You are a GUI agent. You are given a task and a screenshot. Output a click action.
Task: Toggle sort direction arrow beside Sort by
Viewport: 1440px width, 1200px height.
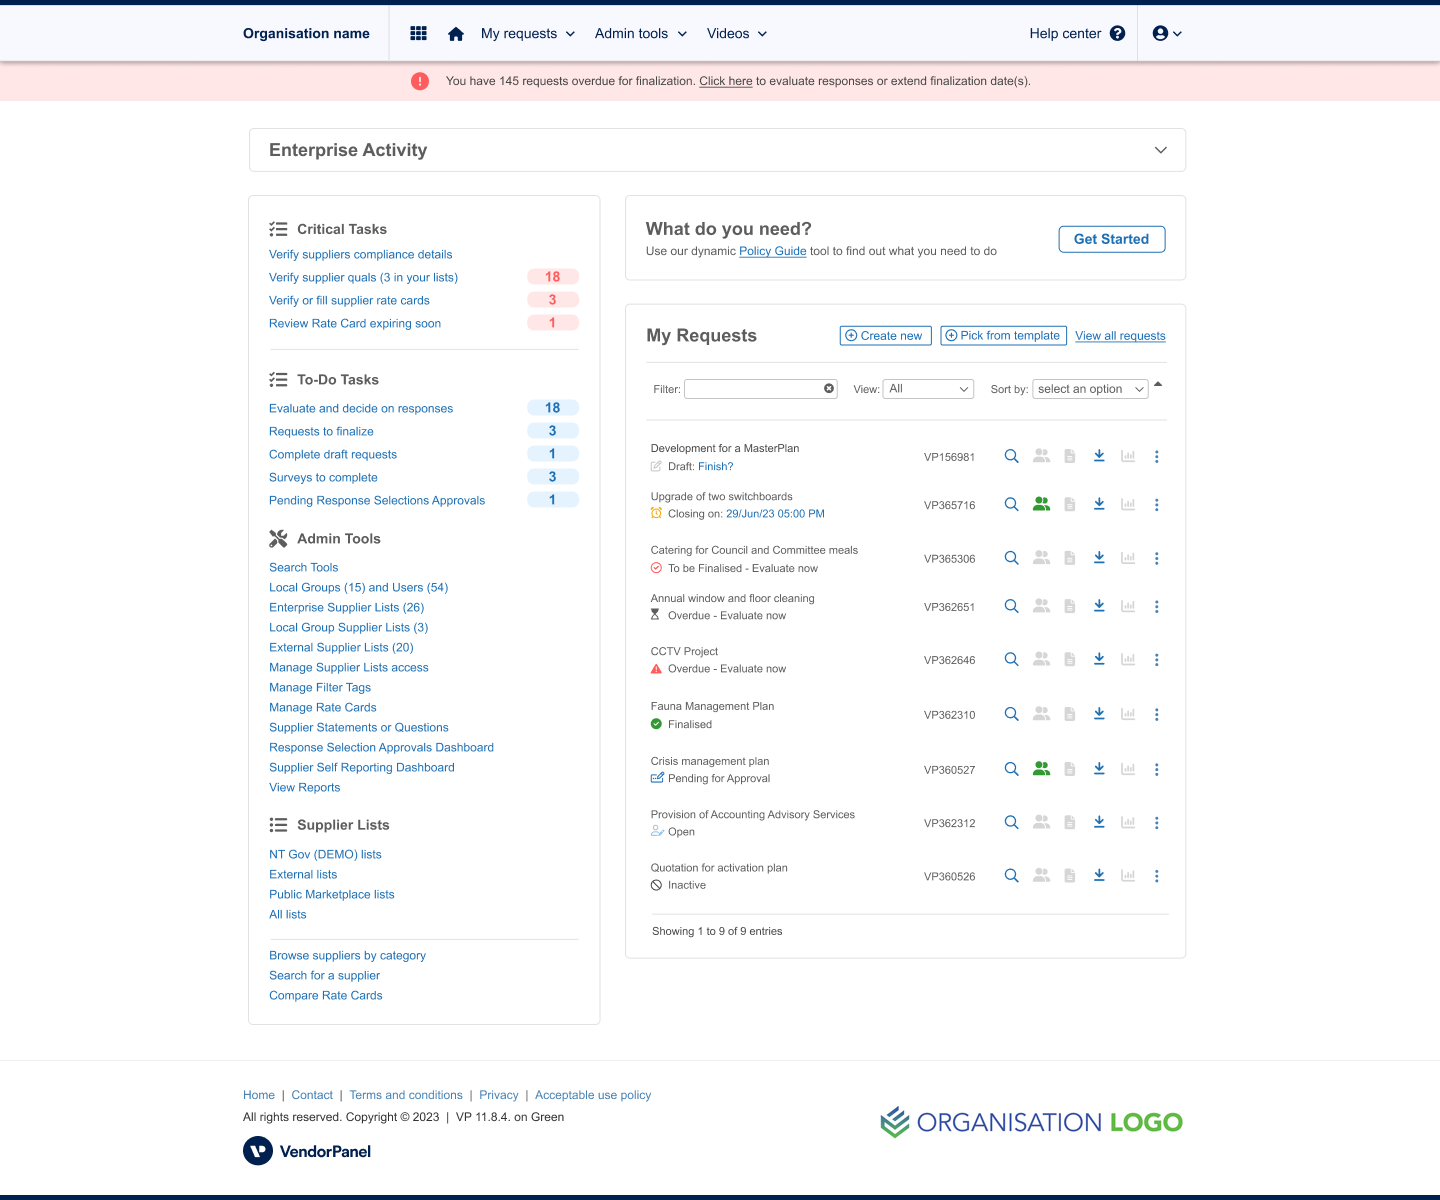(x=1158, y=385)
